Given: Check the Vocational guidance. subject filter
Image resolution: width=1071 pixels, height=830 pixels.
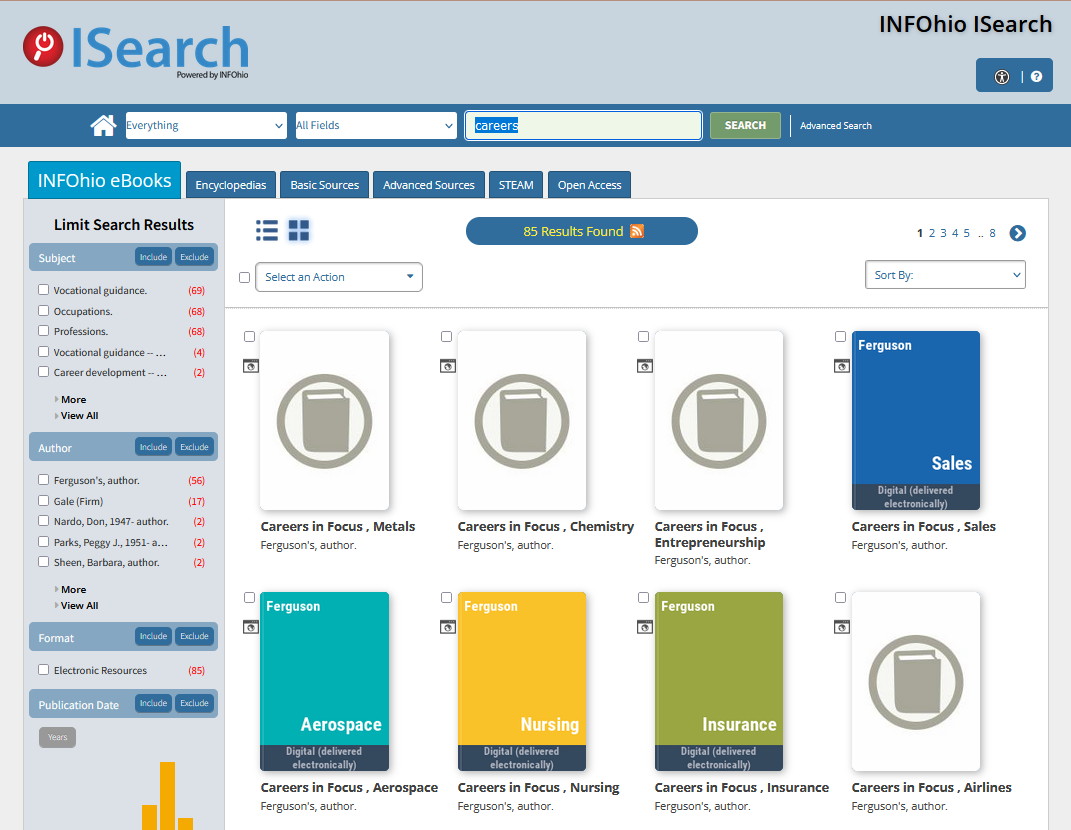Looking at the screenshot, I should (x=44, y=290).
